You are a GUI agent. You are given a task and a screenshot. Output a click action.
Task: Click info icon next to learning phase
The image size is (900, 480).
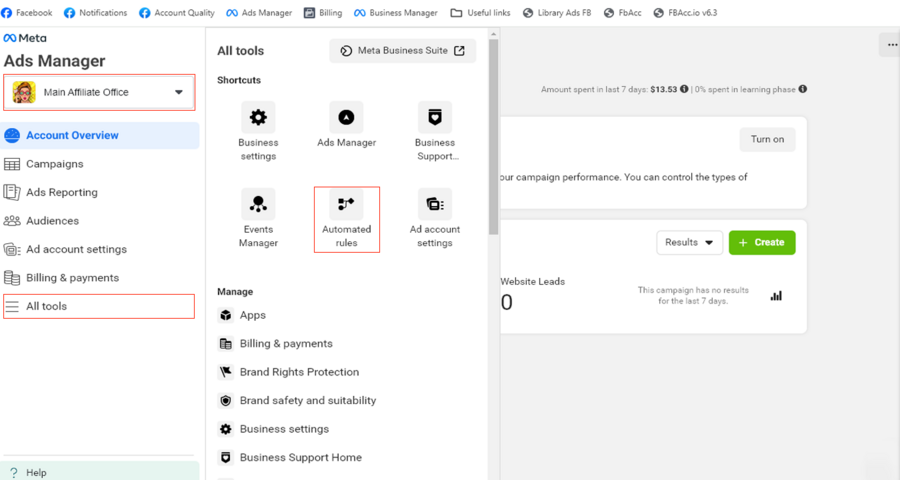click(x=803, y=89)
